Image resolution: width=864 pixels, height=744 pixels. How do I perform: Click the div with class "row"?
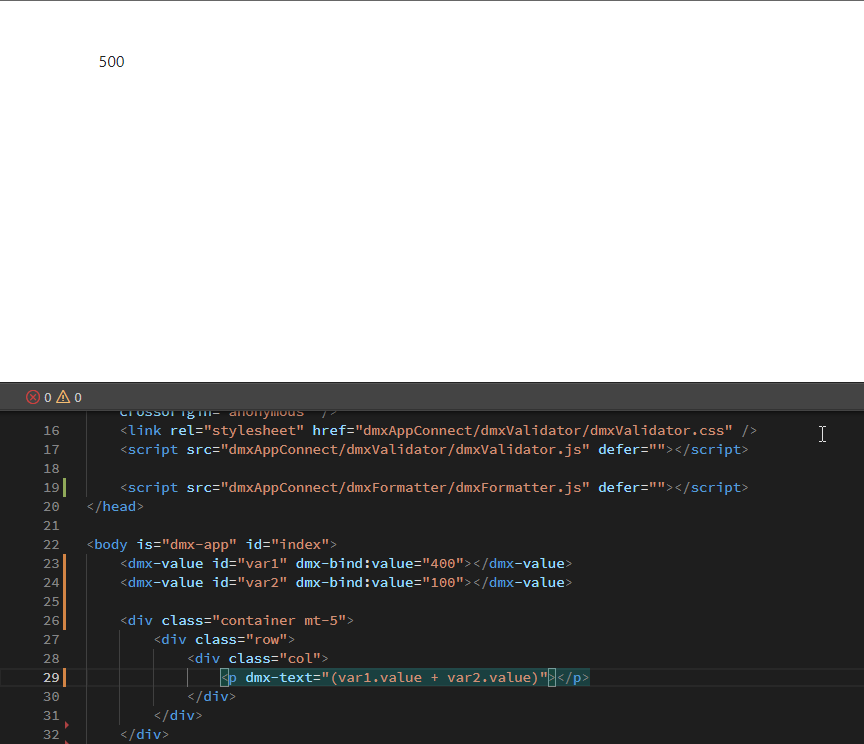pos(225,639)
